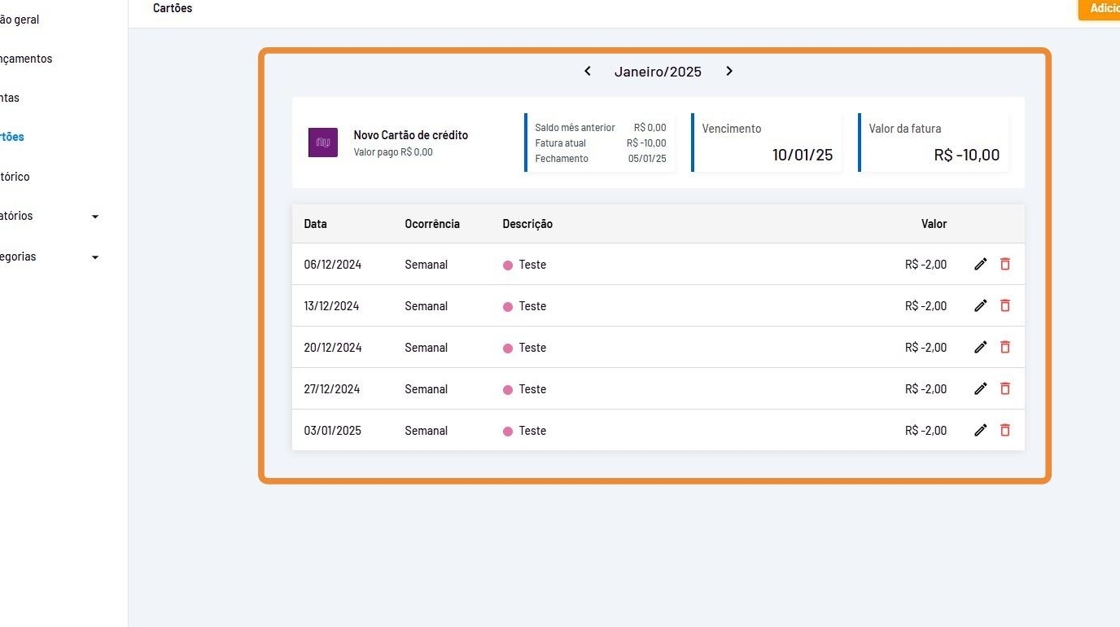Edit the 03/01/2025 transaction
Screen dimensions: 1120x627
pyautogui.click(x=980, y=430)
